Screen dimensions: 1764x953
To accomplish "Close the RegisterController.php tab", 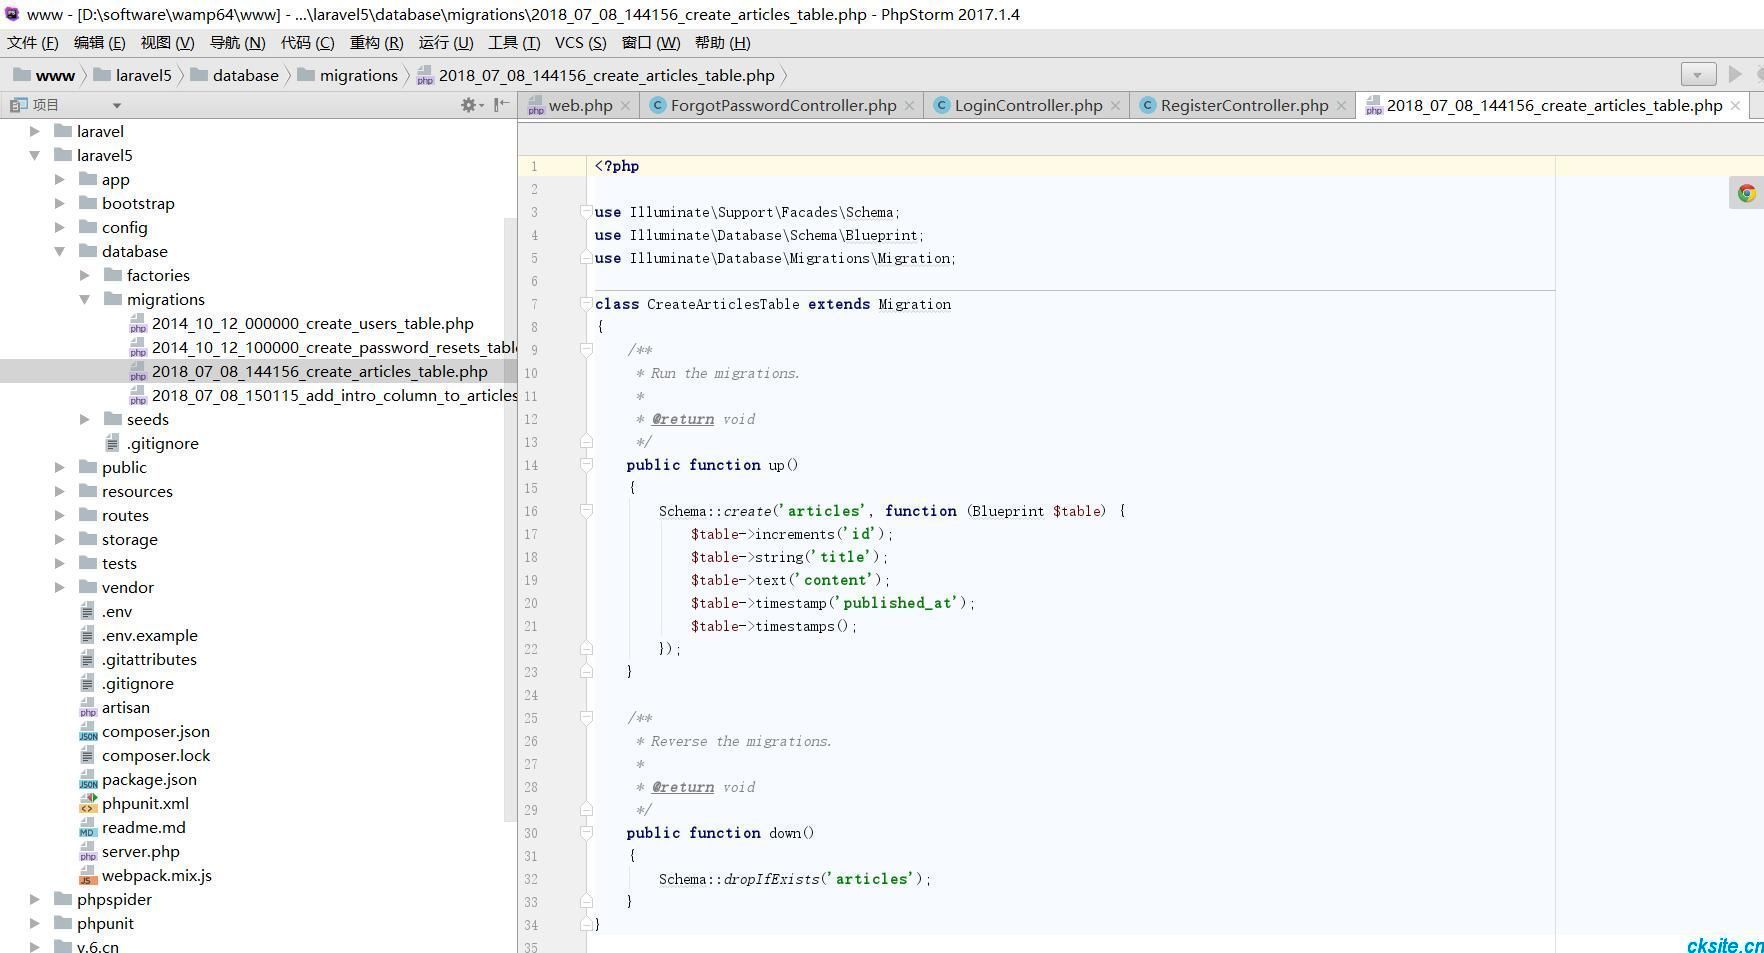I will (x=1341, y=105).
